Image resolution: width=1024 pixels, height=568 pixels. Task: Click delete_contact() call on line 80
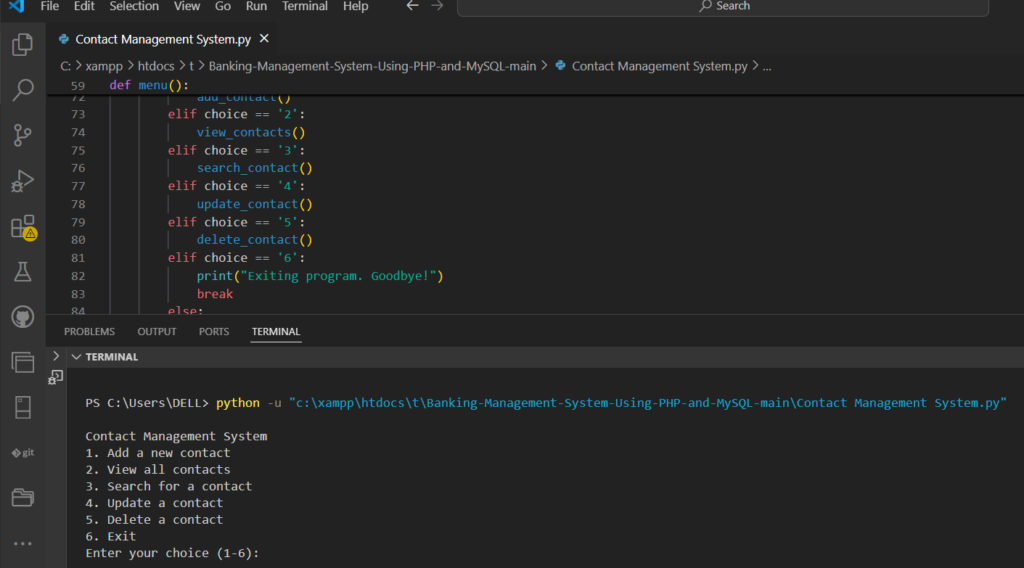tap(255, 240)
